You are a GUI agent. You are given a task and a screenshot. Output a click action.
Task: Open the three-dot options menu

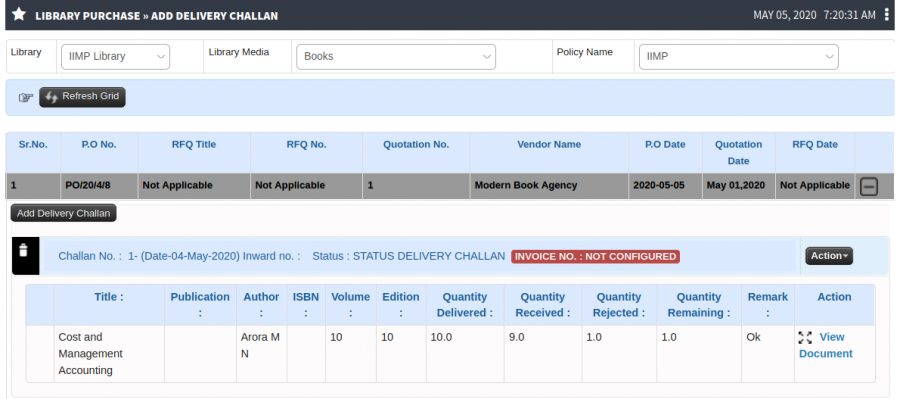[887, 15]
